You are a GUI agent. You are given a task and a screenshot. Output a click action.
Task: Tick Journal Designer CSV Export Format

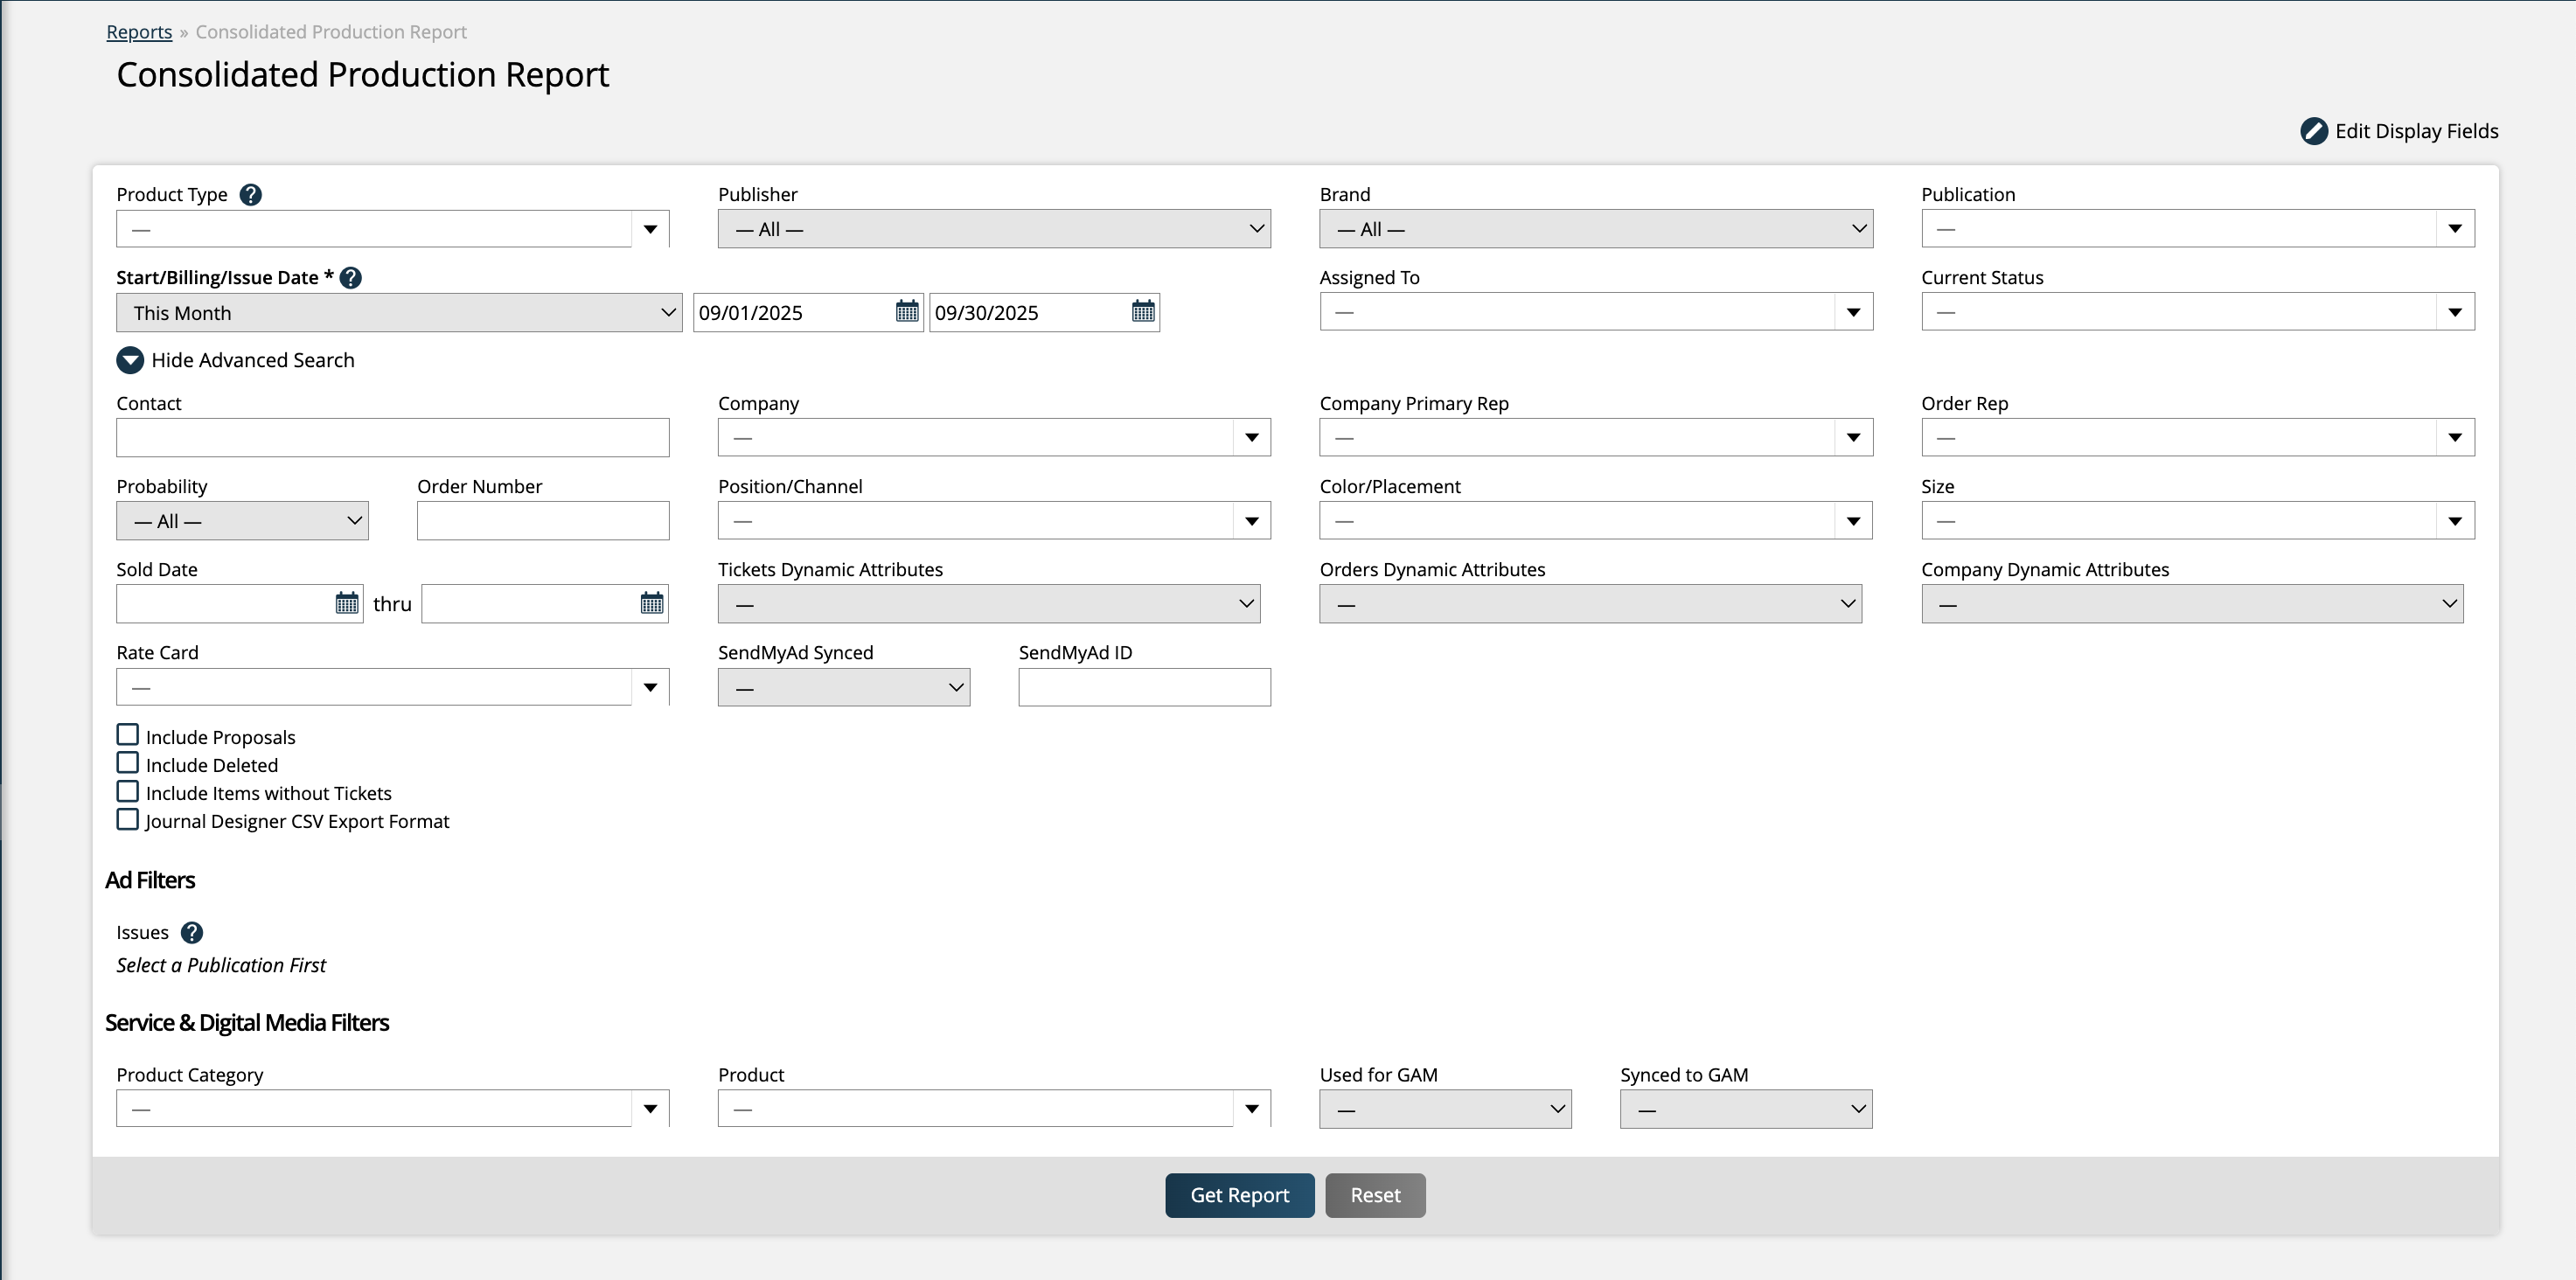click(128, 819)
